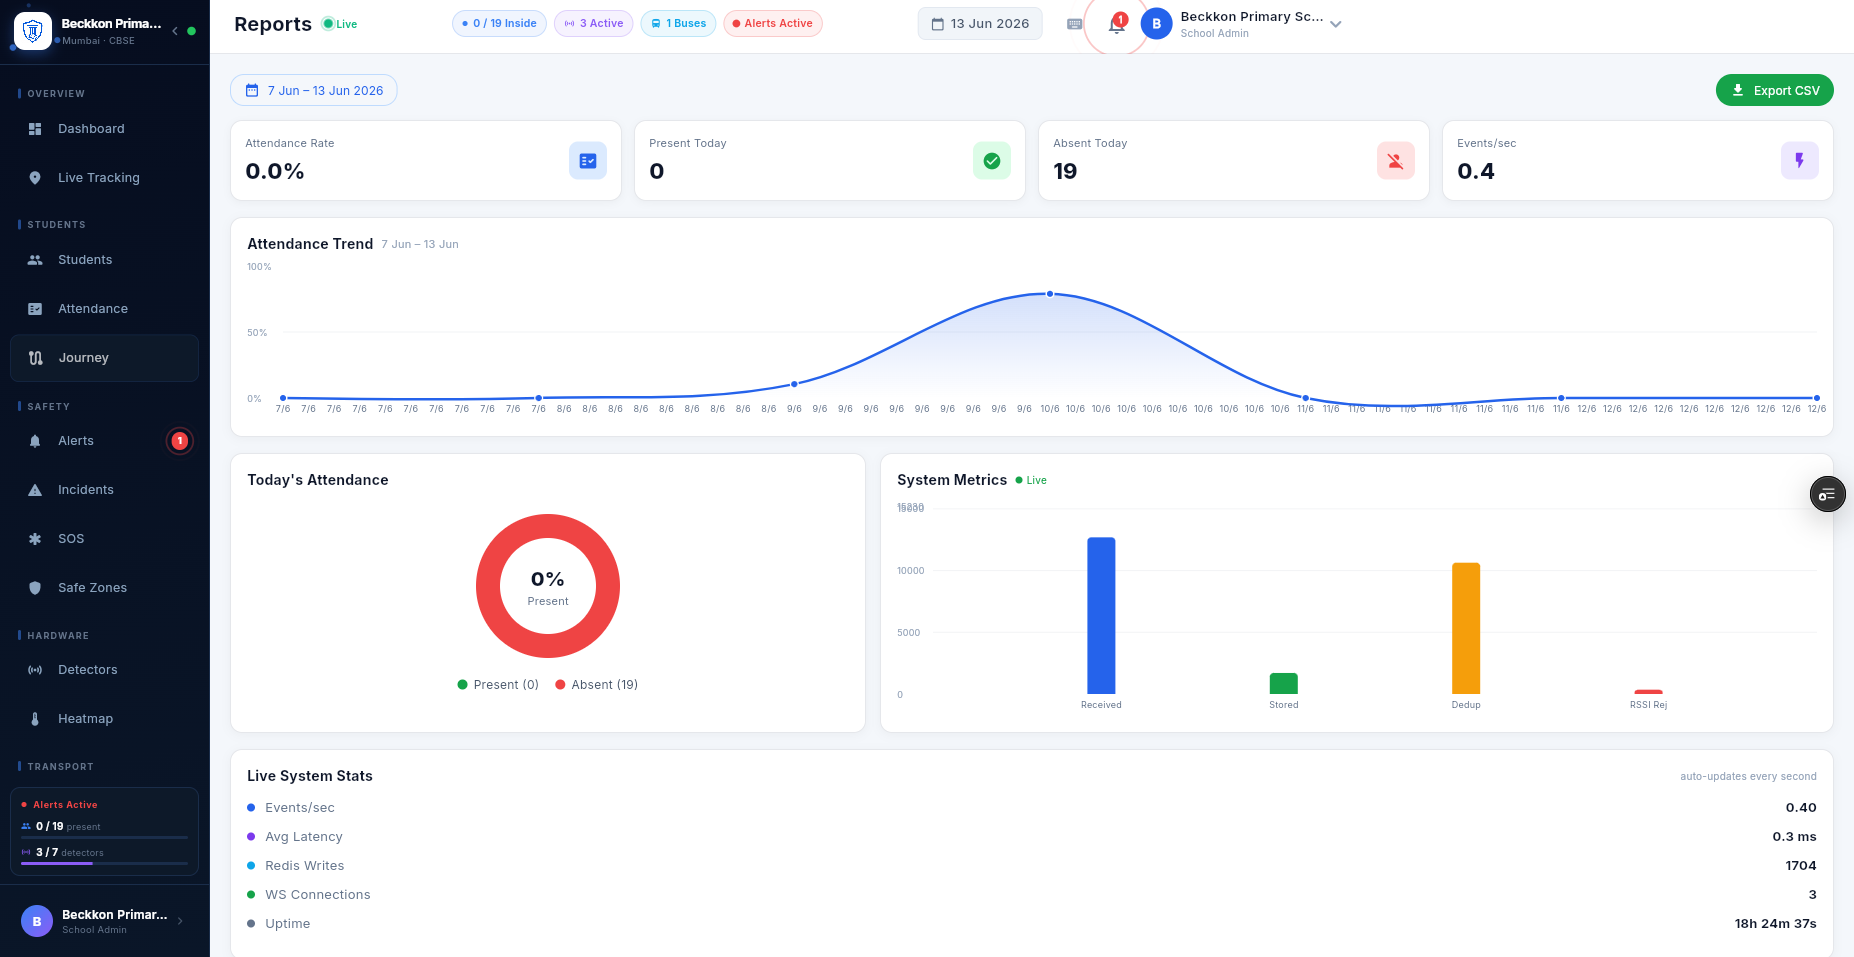Open the Heatmap view

click(x=104, y=719)
